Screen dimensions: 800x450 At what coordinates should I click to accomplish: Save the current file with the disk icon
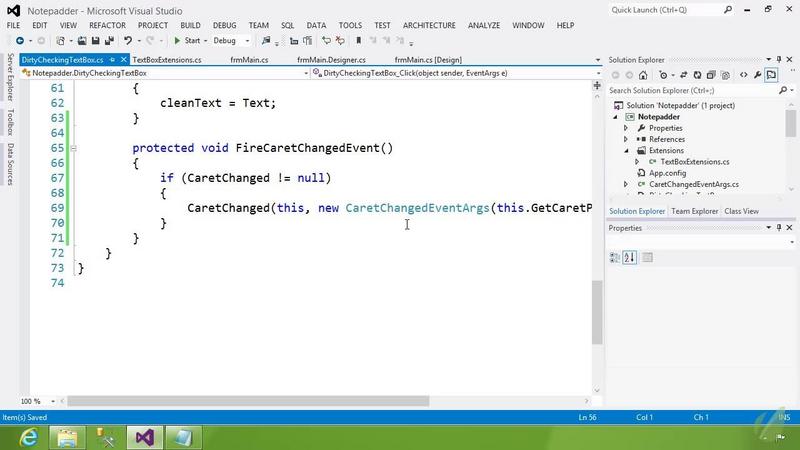95,40
